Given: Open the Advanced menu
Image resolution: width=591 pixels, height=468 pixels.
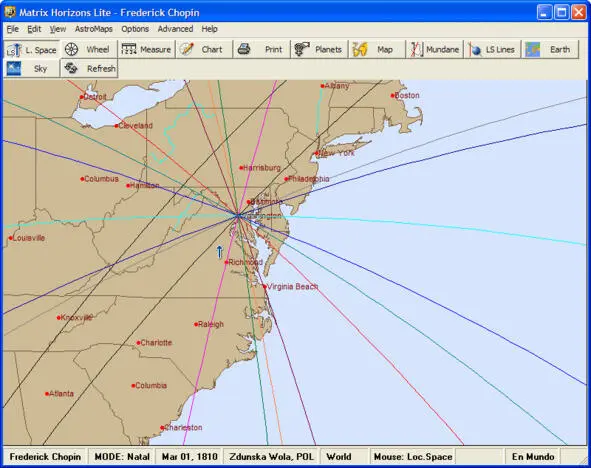Looking at the screenshot, I should tap(175, 29).
